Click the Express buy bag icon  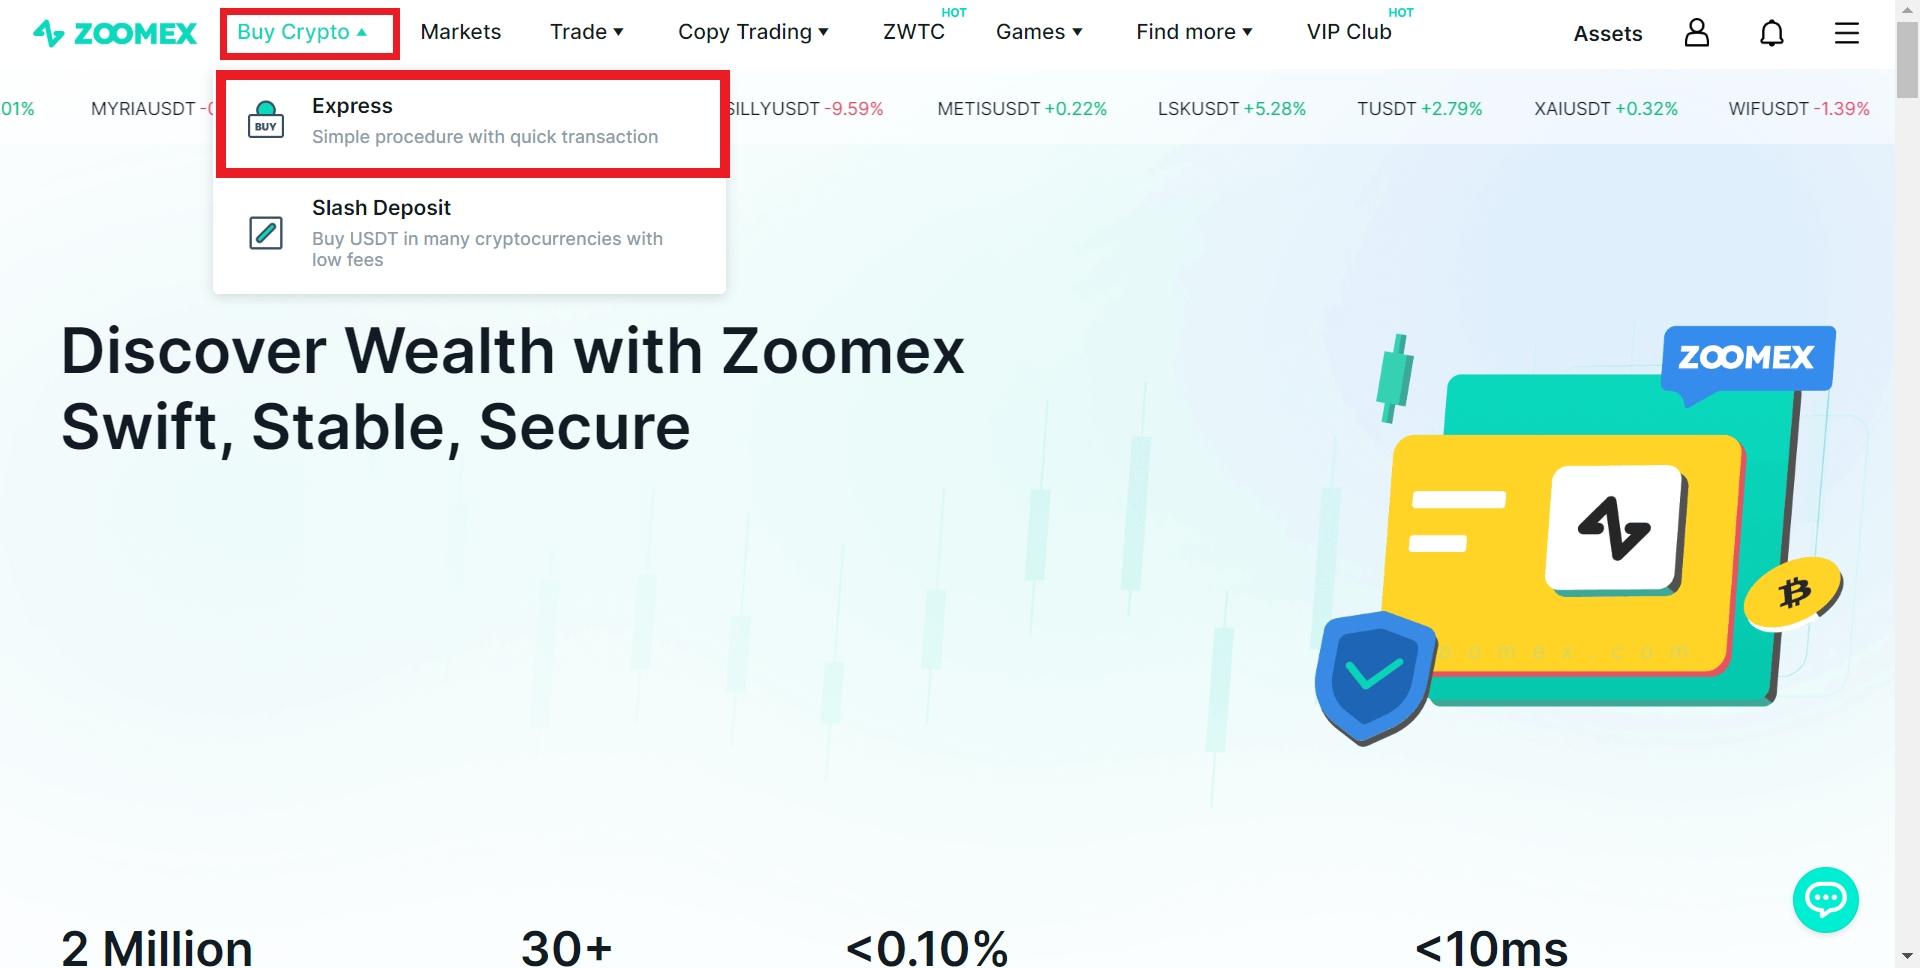(265, 121)
